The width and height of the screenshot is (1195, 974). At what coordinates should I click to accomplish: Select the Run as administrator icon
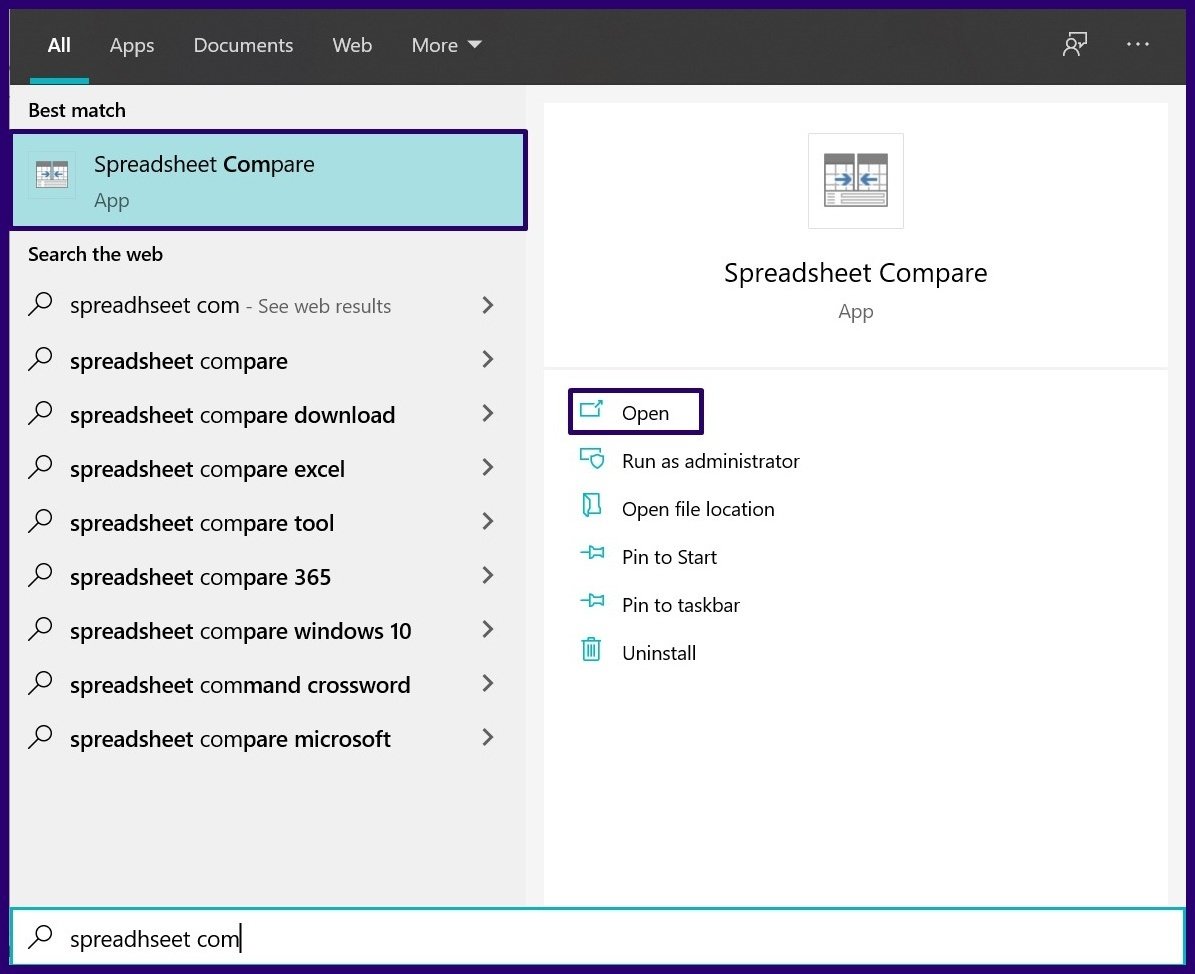coord(593,461)
